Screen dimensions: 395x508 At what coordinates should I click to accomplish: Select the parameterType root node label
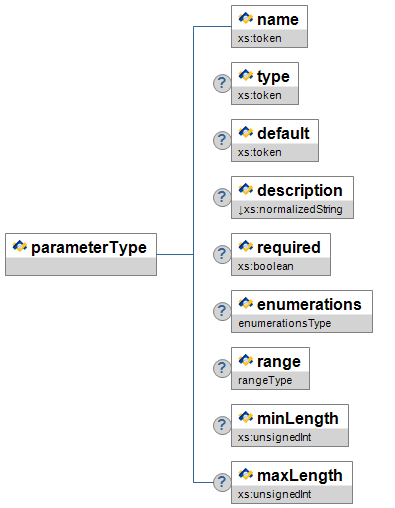(x=89, y=247)
